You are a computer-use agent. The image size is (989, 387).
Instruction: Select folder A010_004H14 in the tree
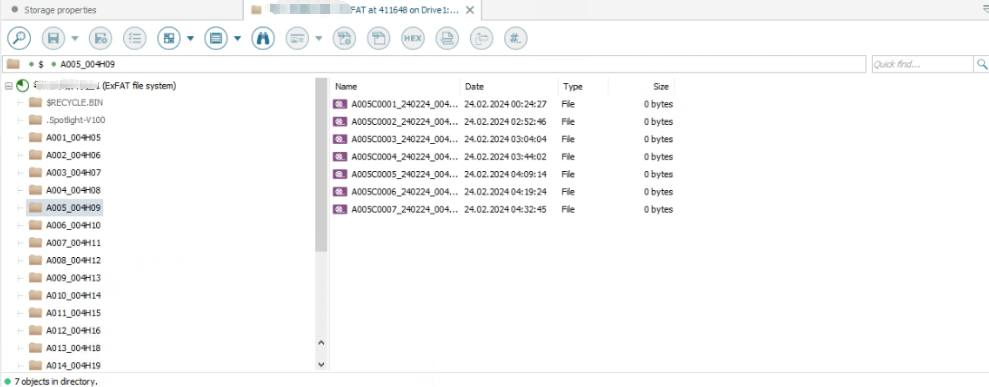tap(73, 295)
